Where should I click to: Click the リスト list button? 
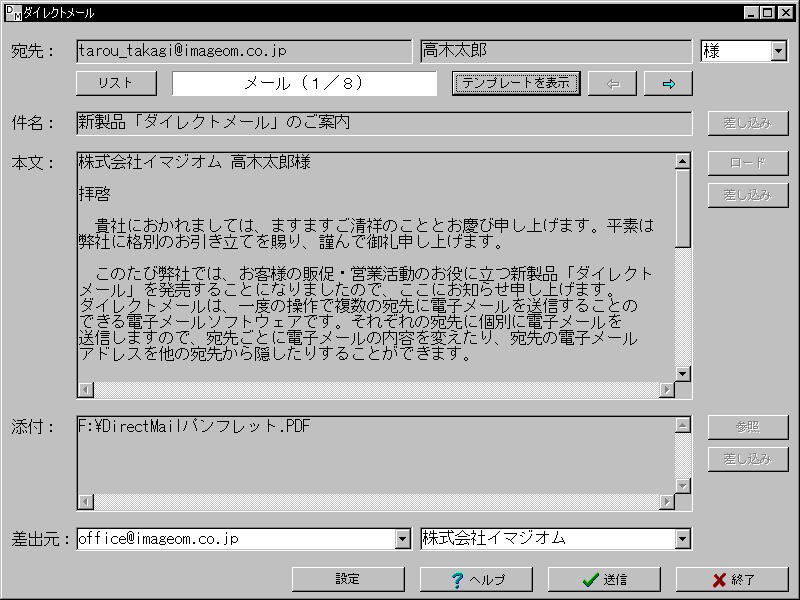(116, 83)
